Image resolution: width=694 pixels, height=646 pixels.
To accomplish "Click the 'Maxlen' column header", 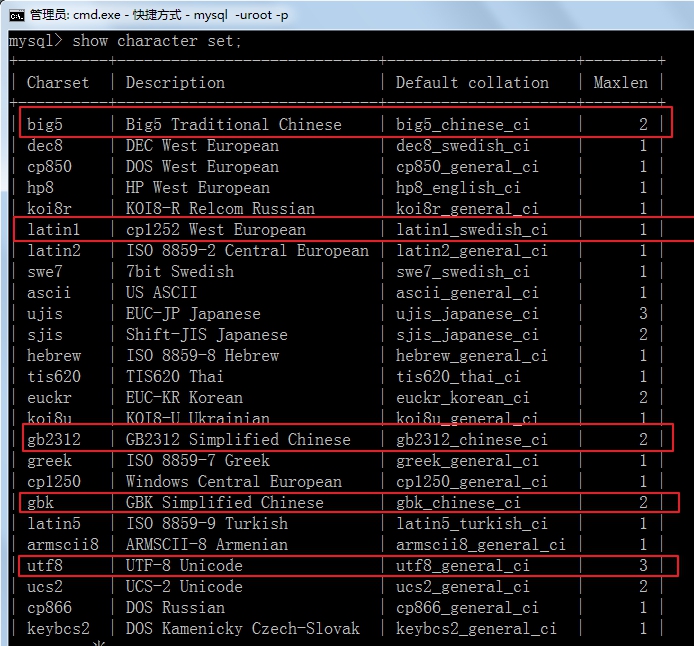I will 620,83.
